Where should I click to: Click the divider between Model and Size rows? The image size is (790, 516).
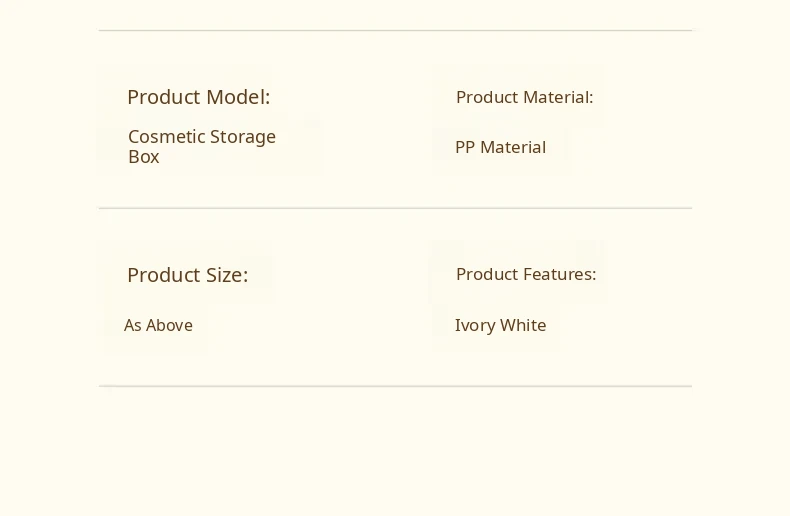coord(396,208)
